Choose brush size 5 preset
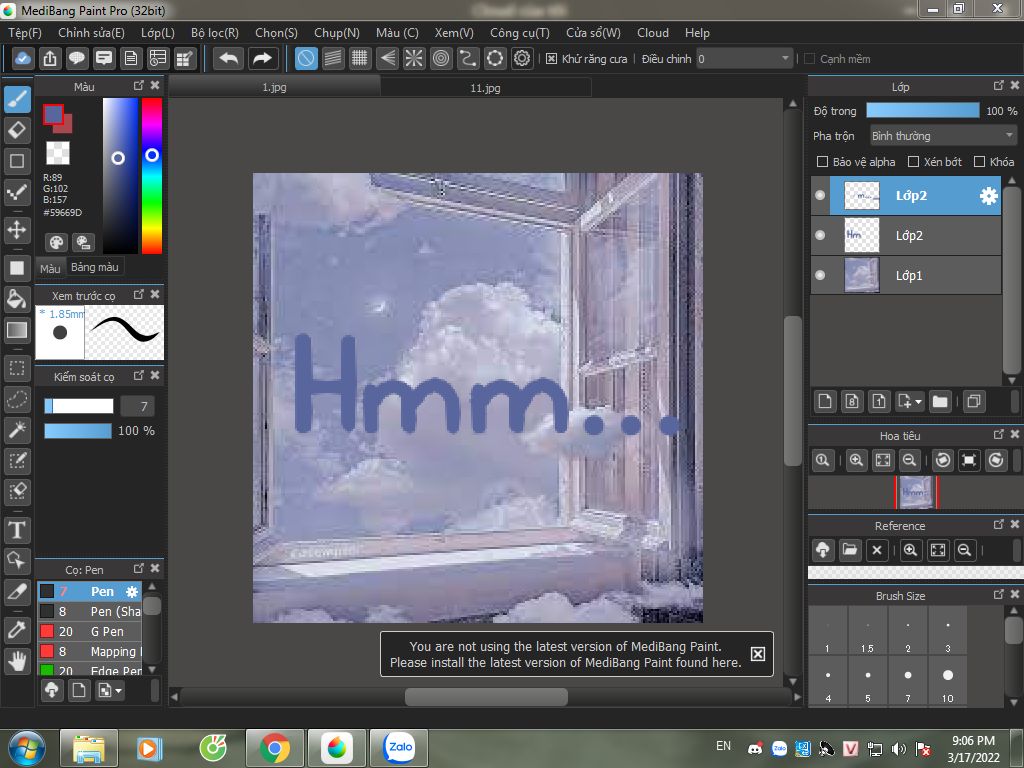The height and width of the screenshot is (768, 1024). point(868,682)
